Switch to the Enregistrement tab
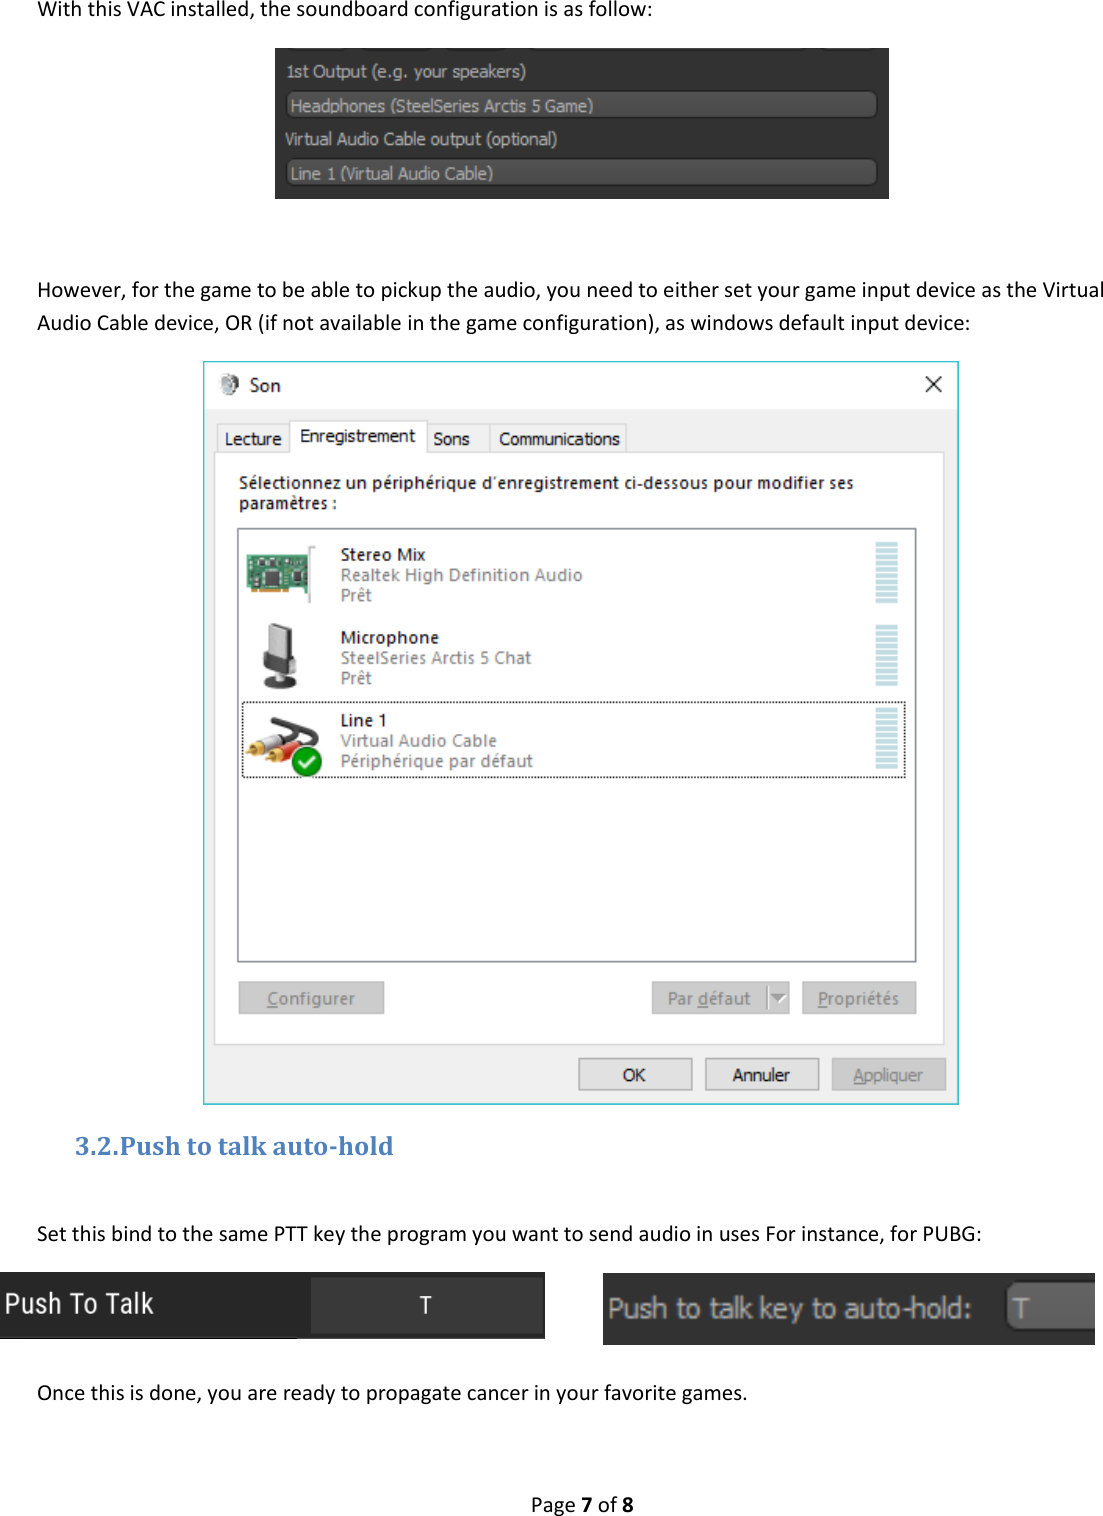 point(357,436)
